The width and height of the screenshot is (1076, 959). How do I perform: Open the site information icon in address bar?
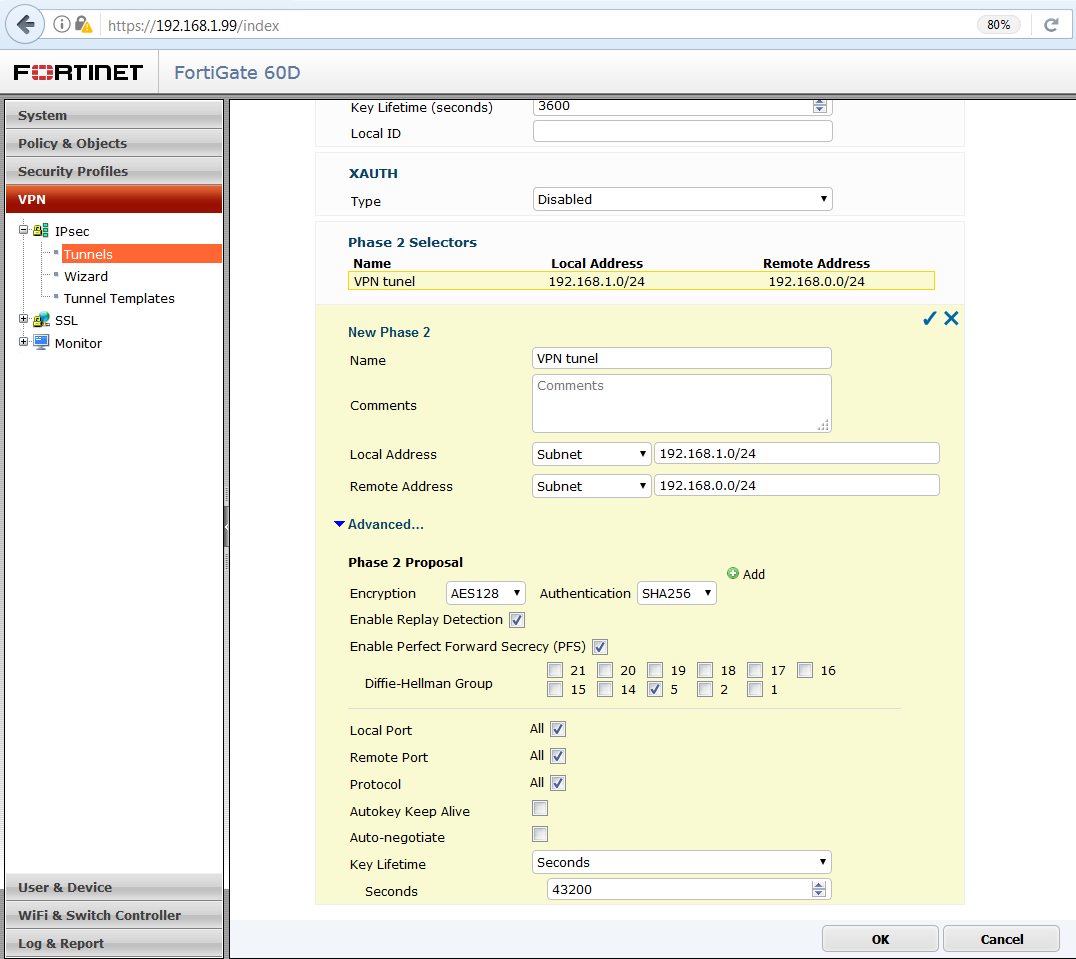tap(62, 25)
